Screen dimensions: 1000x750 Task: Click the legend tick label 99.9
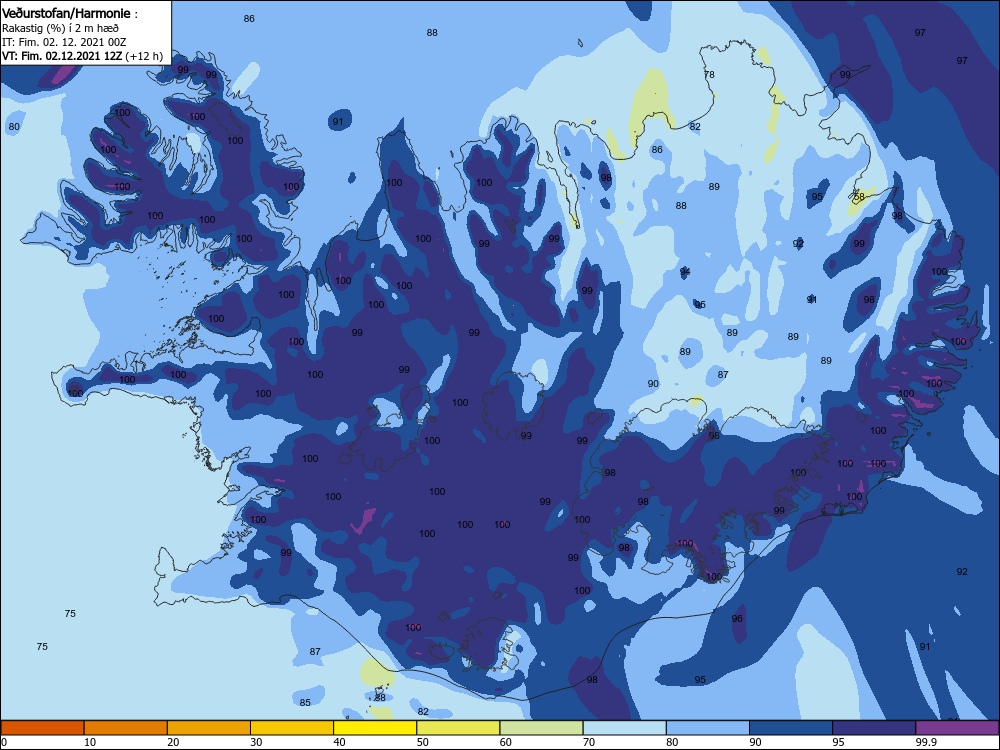pyautogui.click(x=926, y=742)
